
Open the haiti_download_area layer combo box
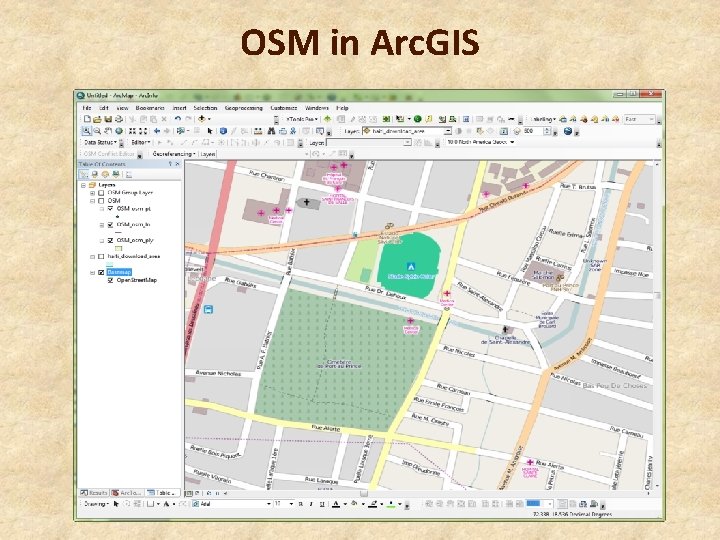pyautogui.click(x=407, y=131)
